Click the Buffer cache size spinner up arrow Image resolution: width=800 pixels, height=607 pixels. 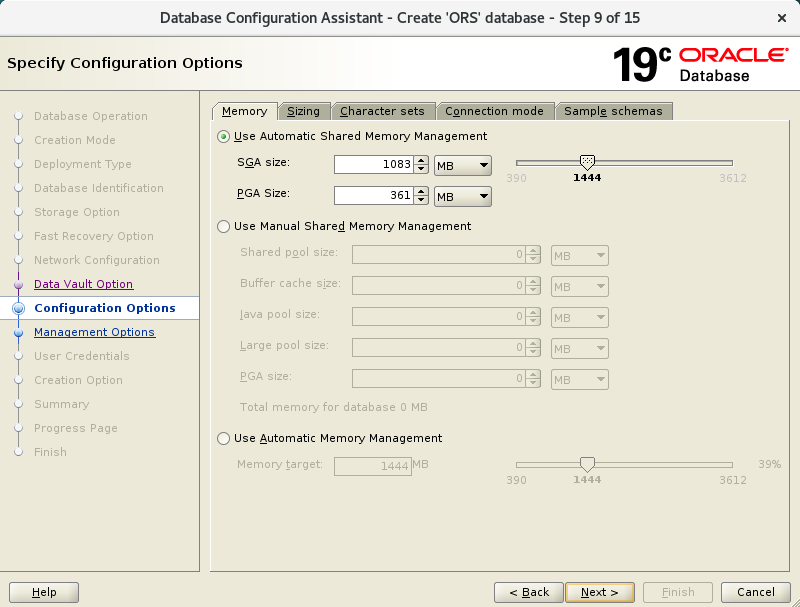[x=533, y=282]
